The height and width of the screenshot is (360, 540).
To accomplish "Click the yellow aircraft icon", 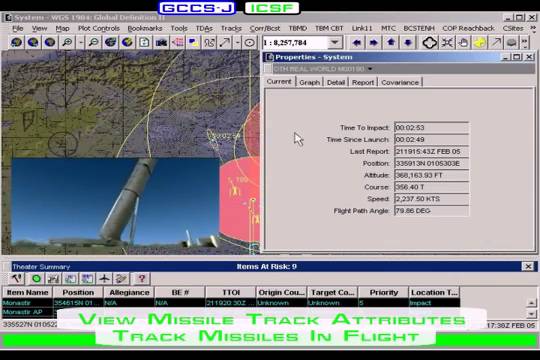I will pyautogui.click(x=479, y=42).
